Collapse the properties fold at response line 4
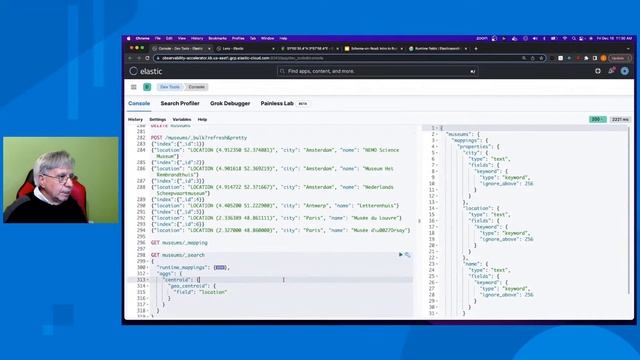 (437, 147)
